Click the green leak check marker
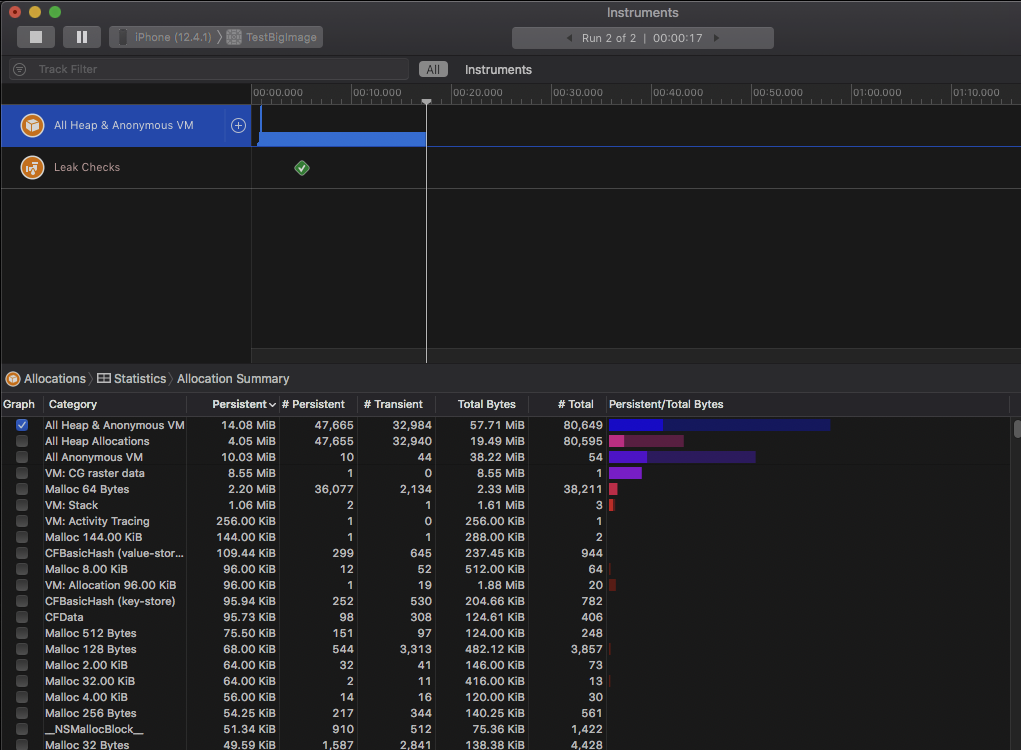1021x750 pixels. 301,168
